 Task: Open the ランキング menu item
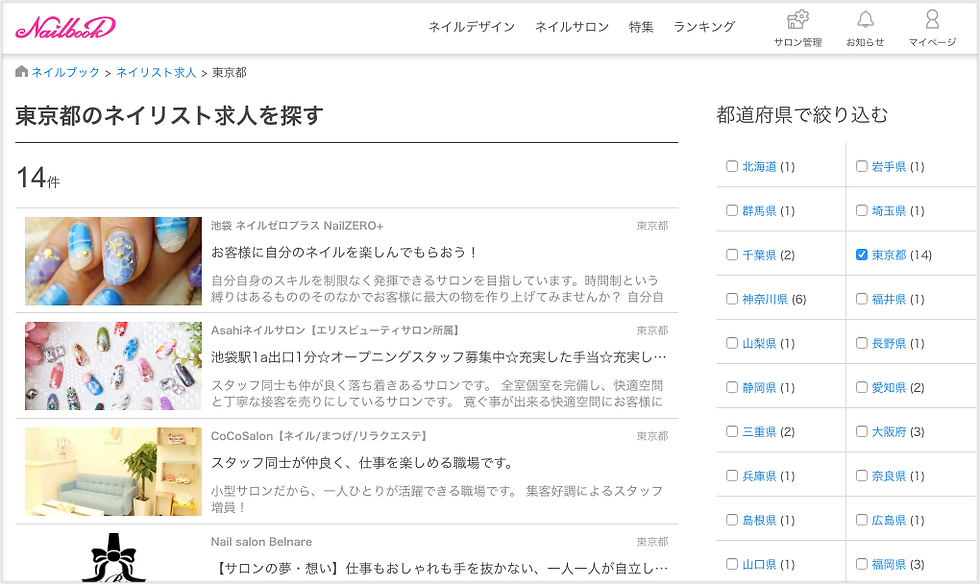point(704,27)
